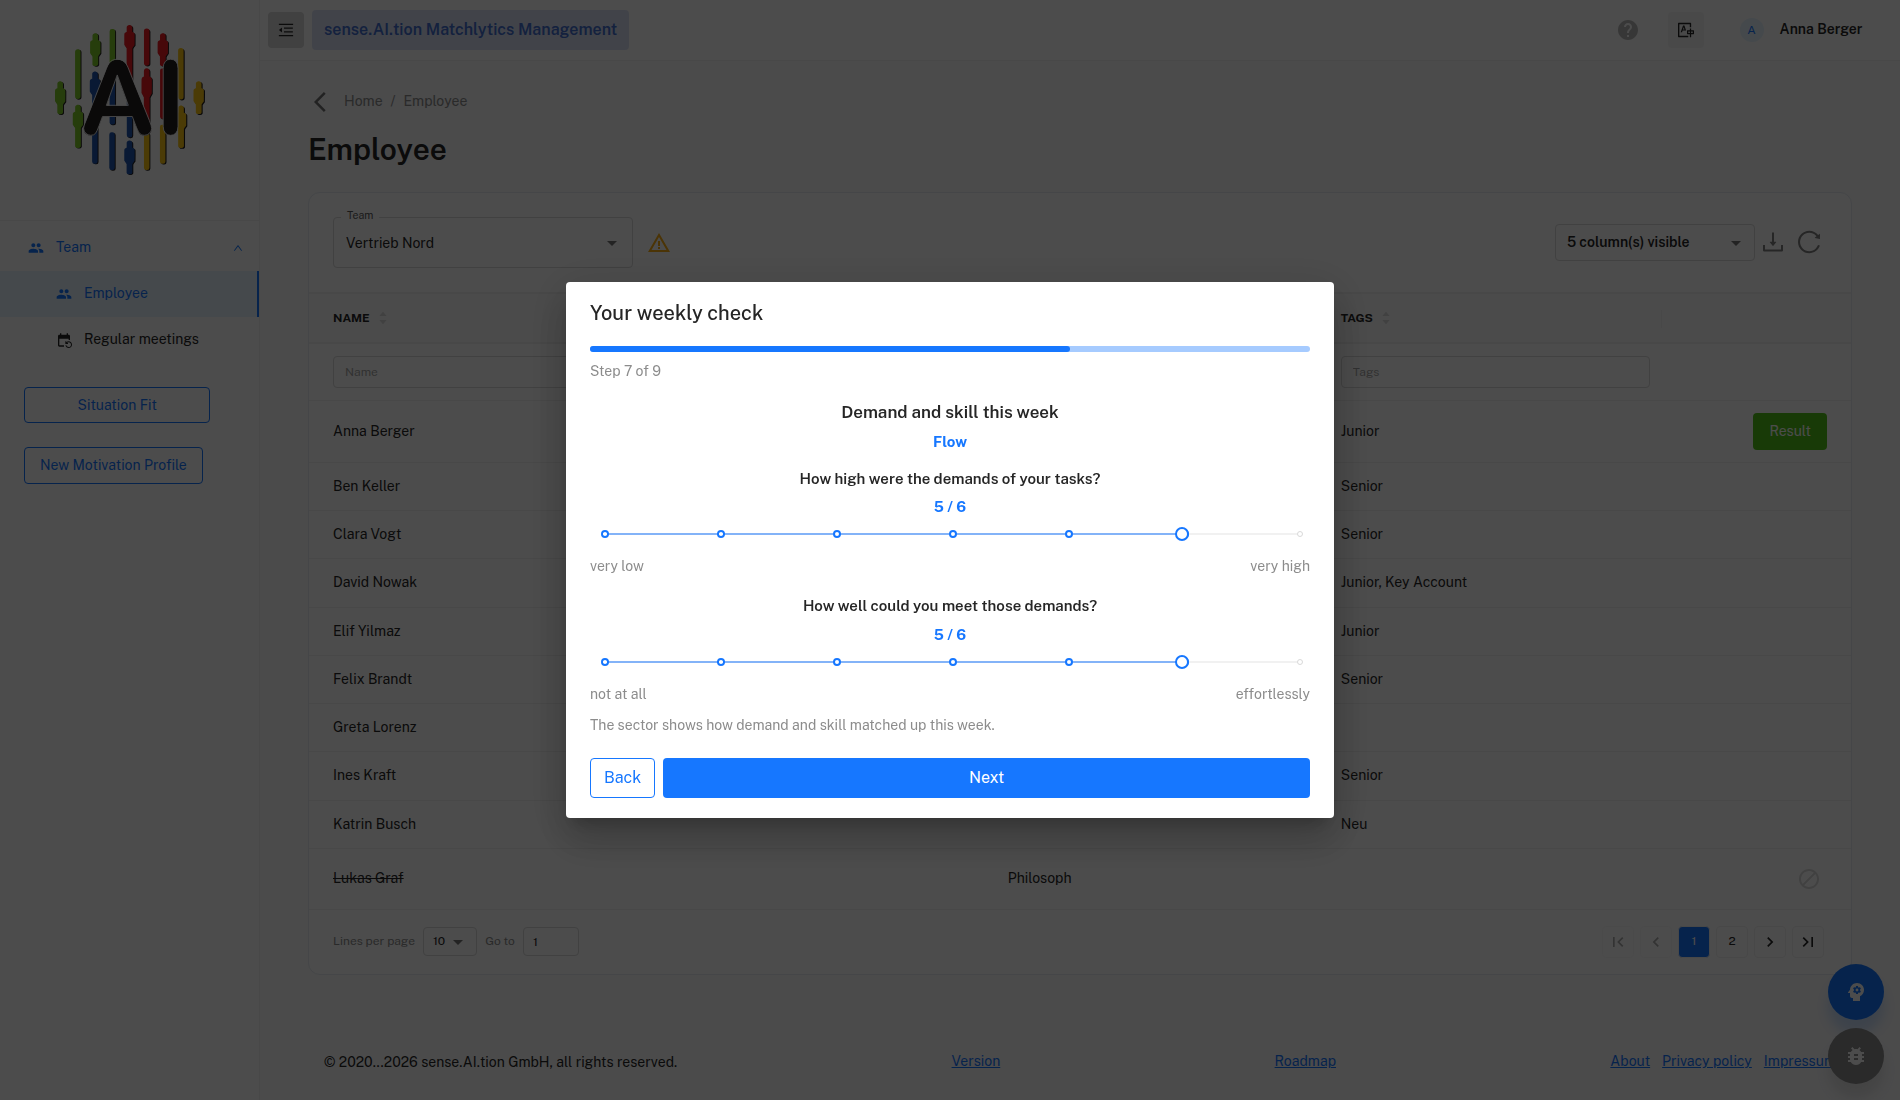Open the Privacy policy footer link
The height and width of the screenshot is (1100, 1900).
pyautogui.click(x=1707, y=1061)
